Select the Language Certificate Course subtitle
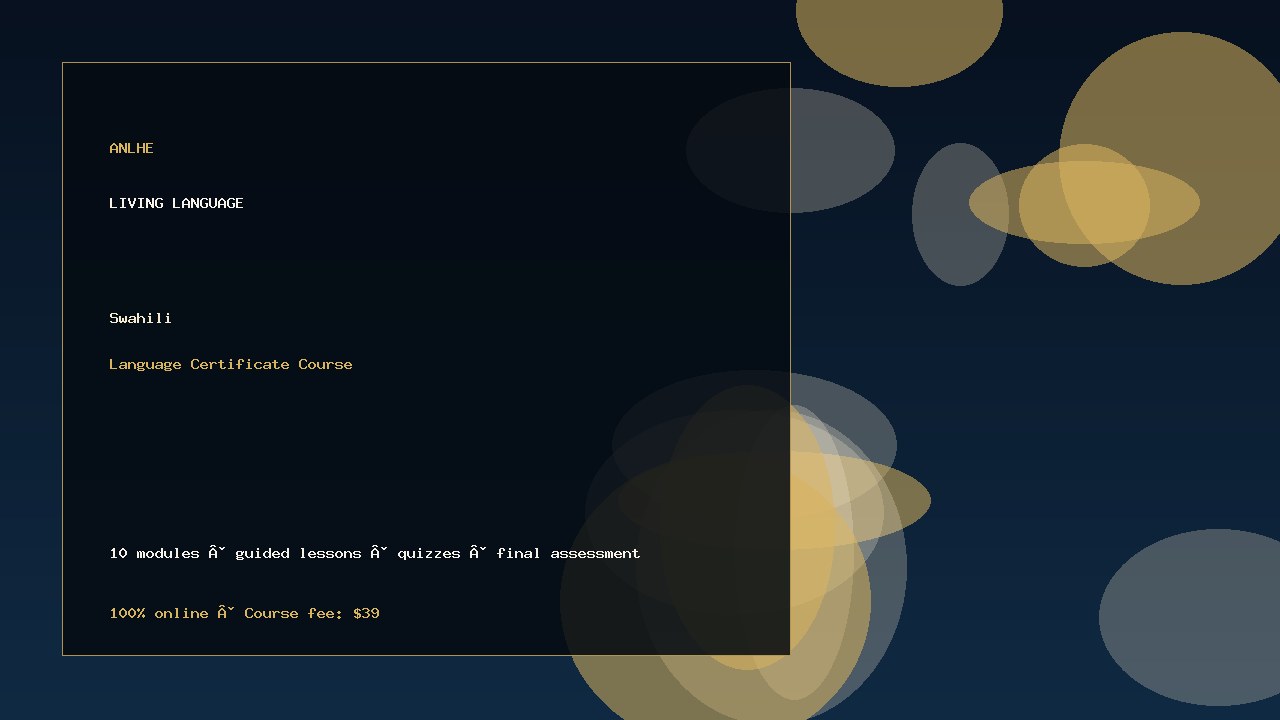Screen dimensions: 1280x720 pos(231,364)
